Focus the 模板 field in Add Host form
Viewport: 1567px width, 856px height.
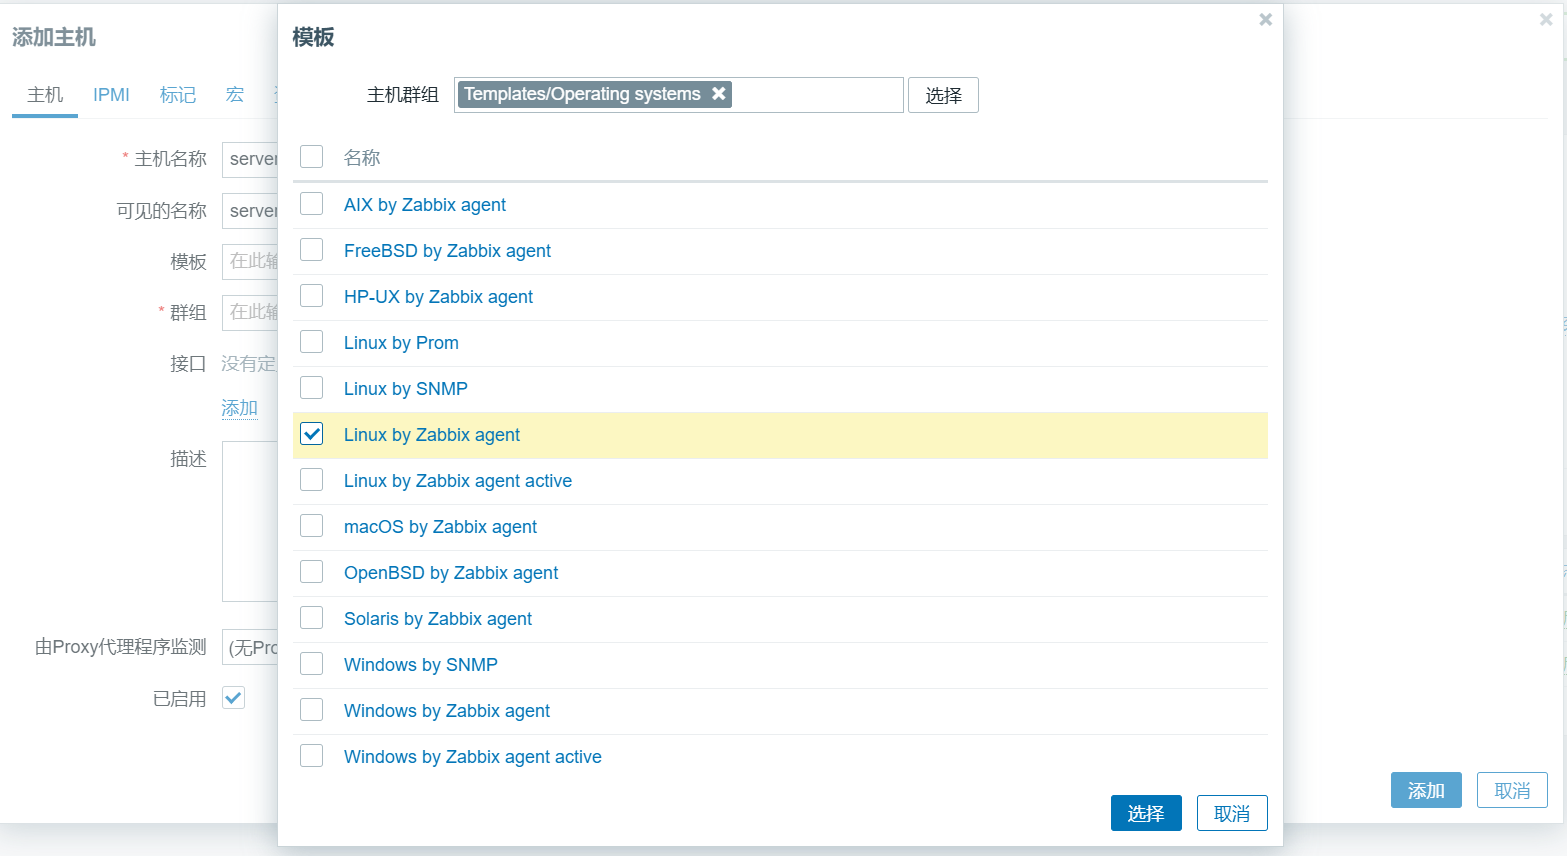(x=250, y=261)
